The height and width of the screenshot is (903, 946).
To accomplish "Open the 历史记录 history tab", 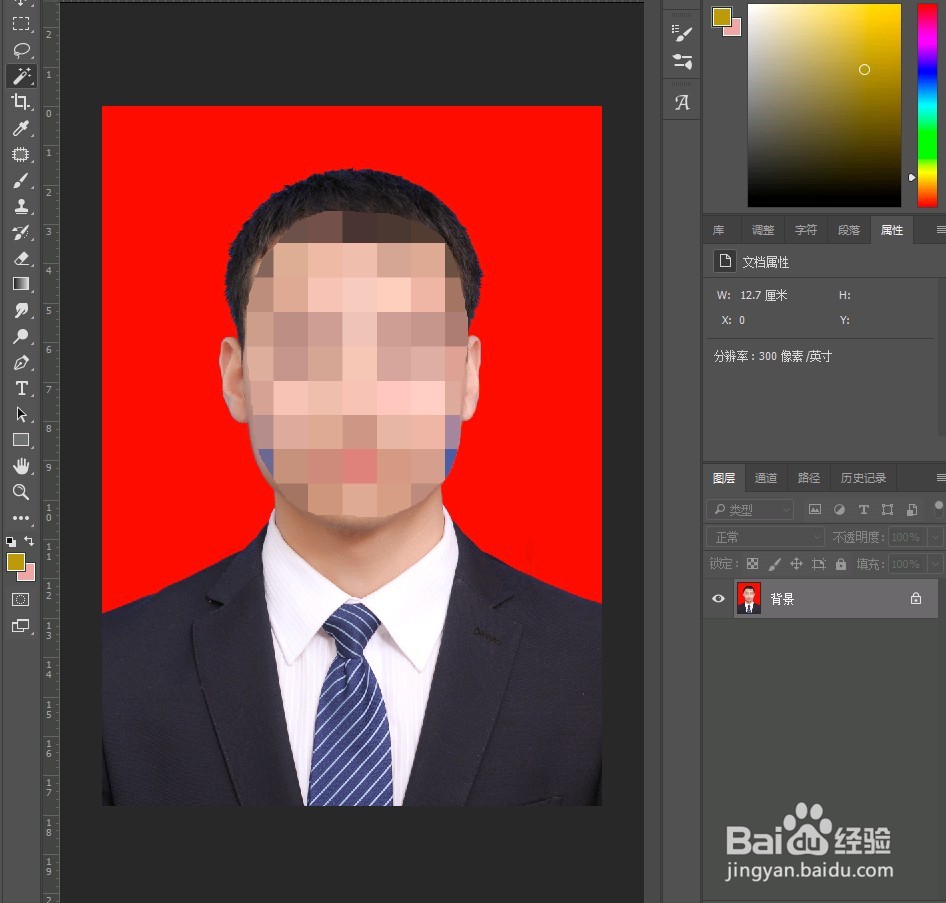I will [863, 477].
